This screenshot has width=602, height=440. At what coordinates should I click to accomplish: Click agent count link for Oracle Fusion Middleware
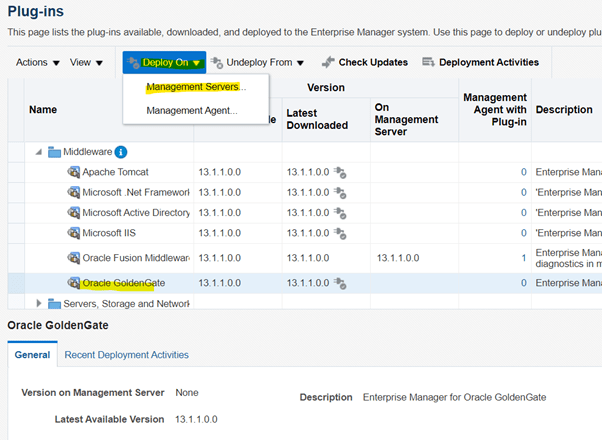click(523, 258)
